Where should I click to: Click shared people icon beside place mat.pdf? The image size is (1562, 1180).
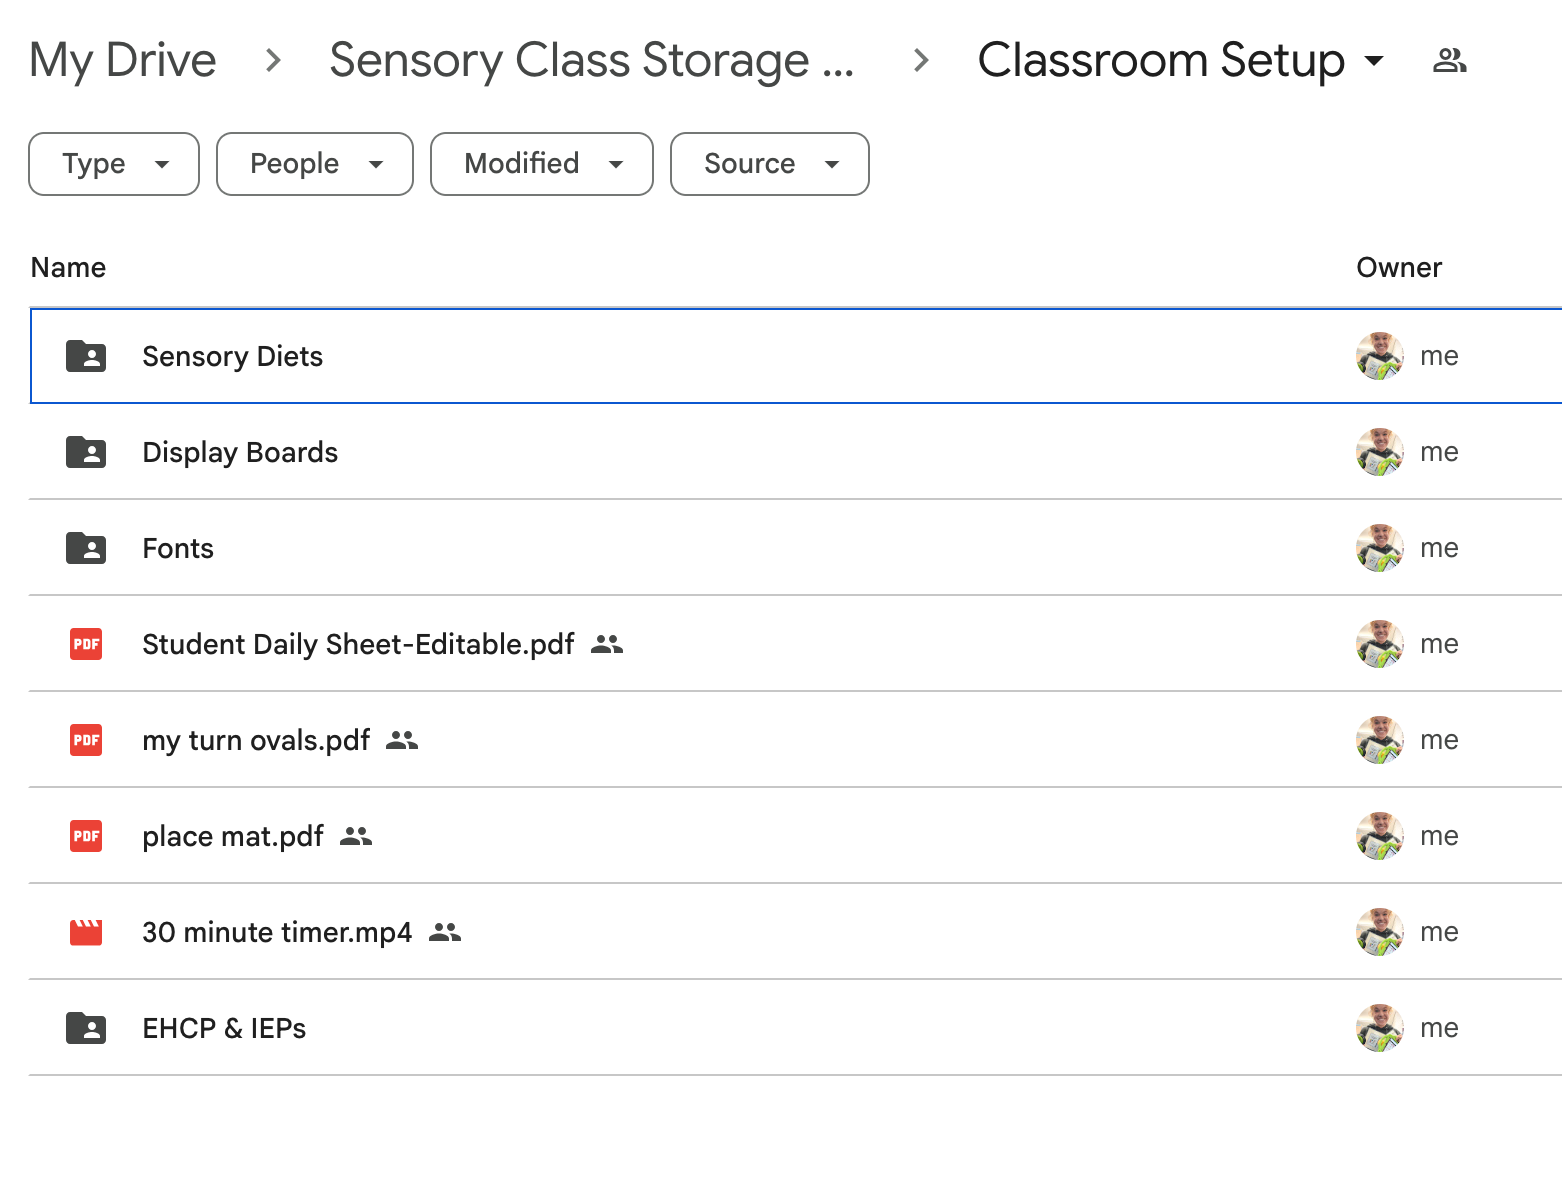[356, 837]
